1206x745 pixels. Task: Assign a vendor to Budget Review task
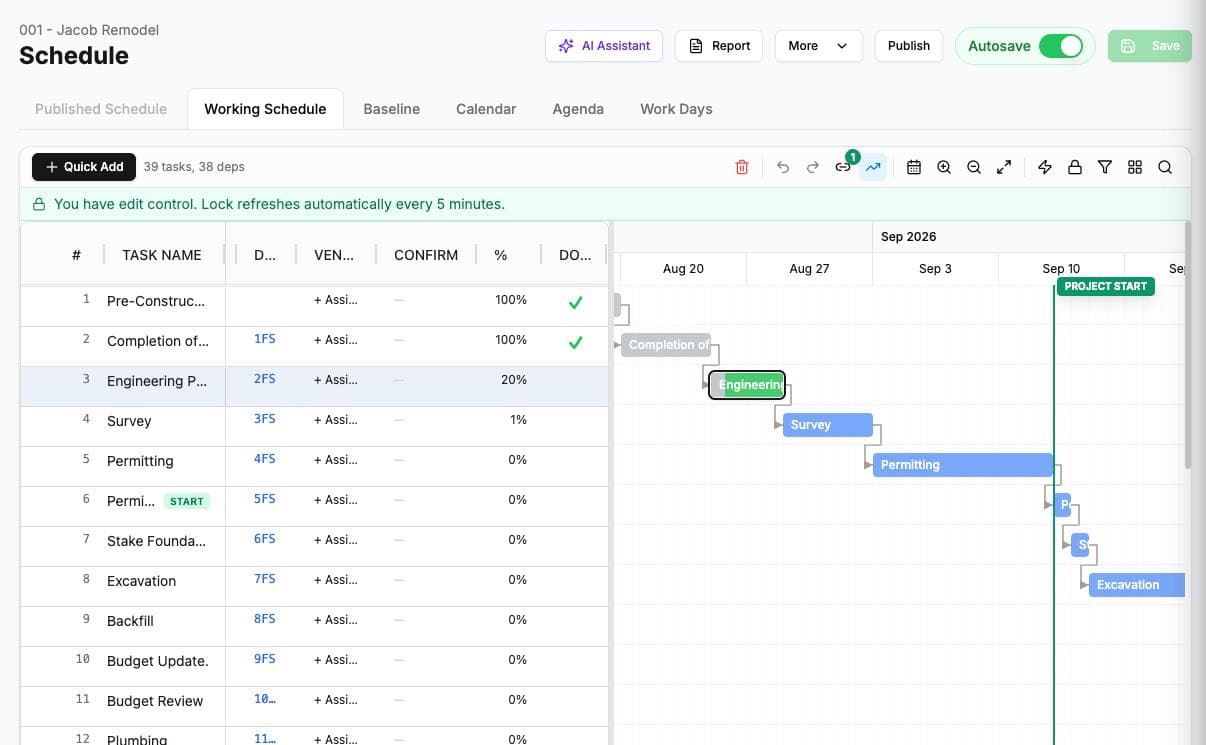coord(336,700)
